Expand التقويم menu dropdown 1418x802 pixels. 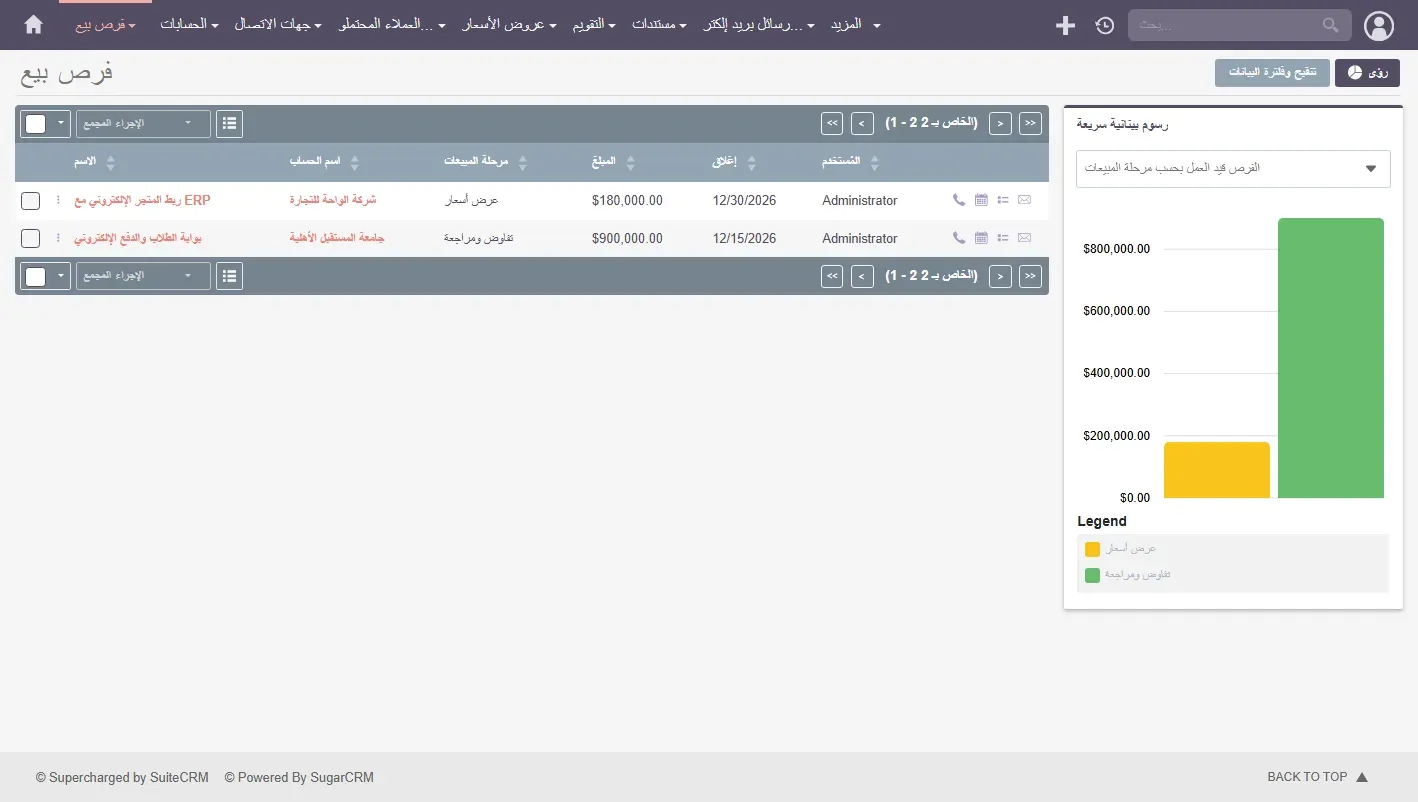[x=594, y=24]
